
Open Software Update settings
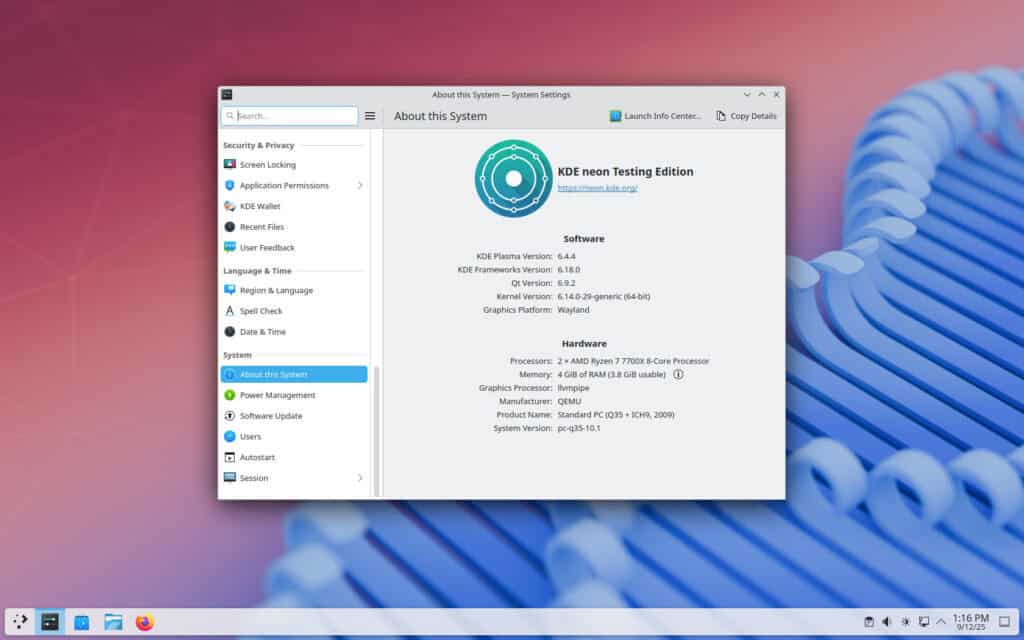(x=294, y=416)
